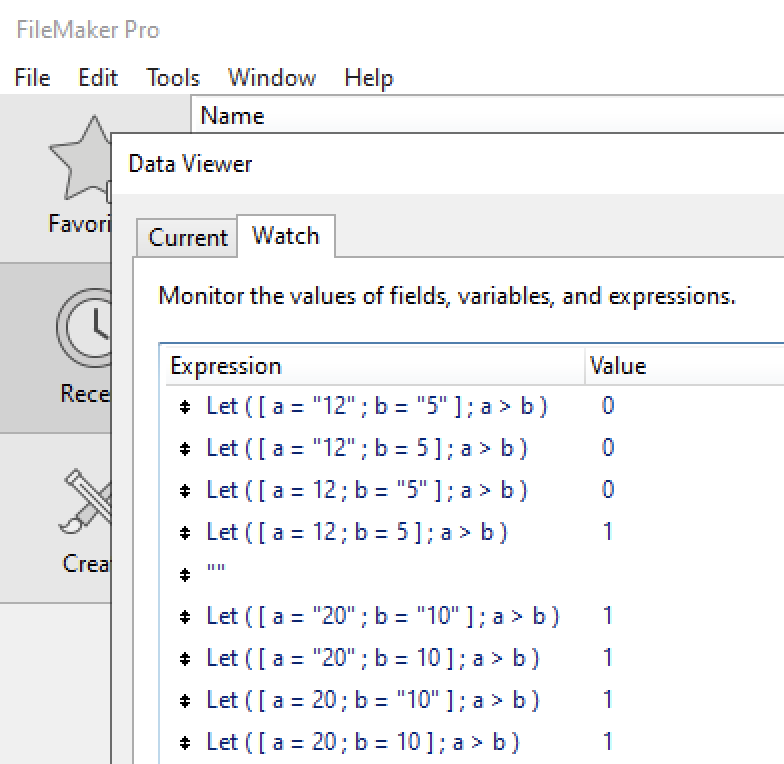The height and width of the screenshot is (764, 784).
Task: Click reorder handle of a = 12; b = 5 row
Action: tap(185, 533)
